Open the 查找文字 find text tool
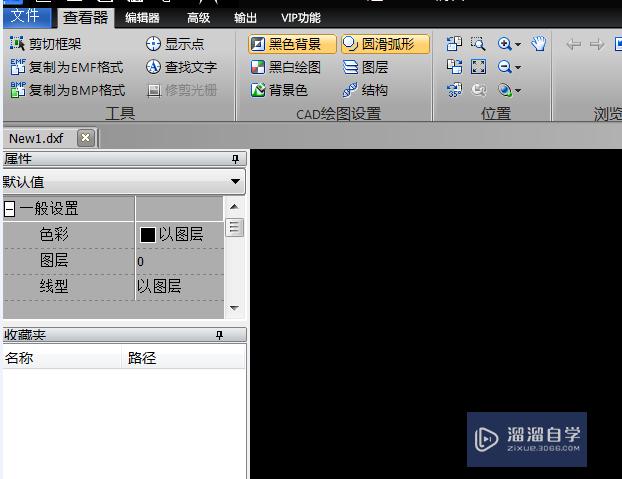Screen dimensions: 622x479 coord(181,67)
